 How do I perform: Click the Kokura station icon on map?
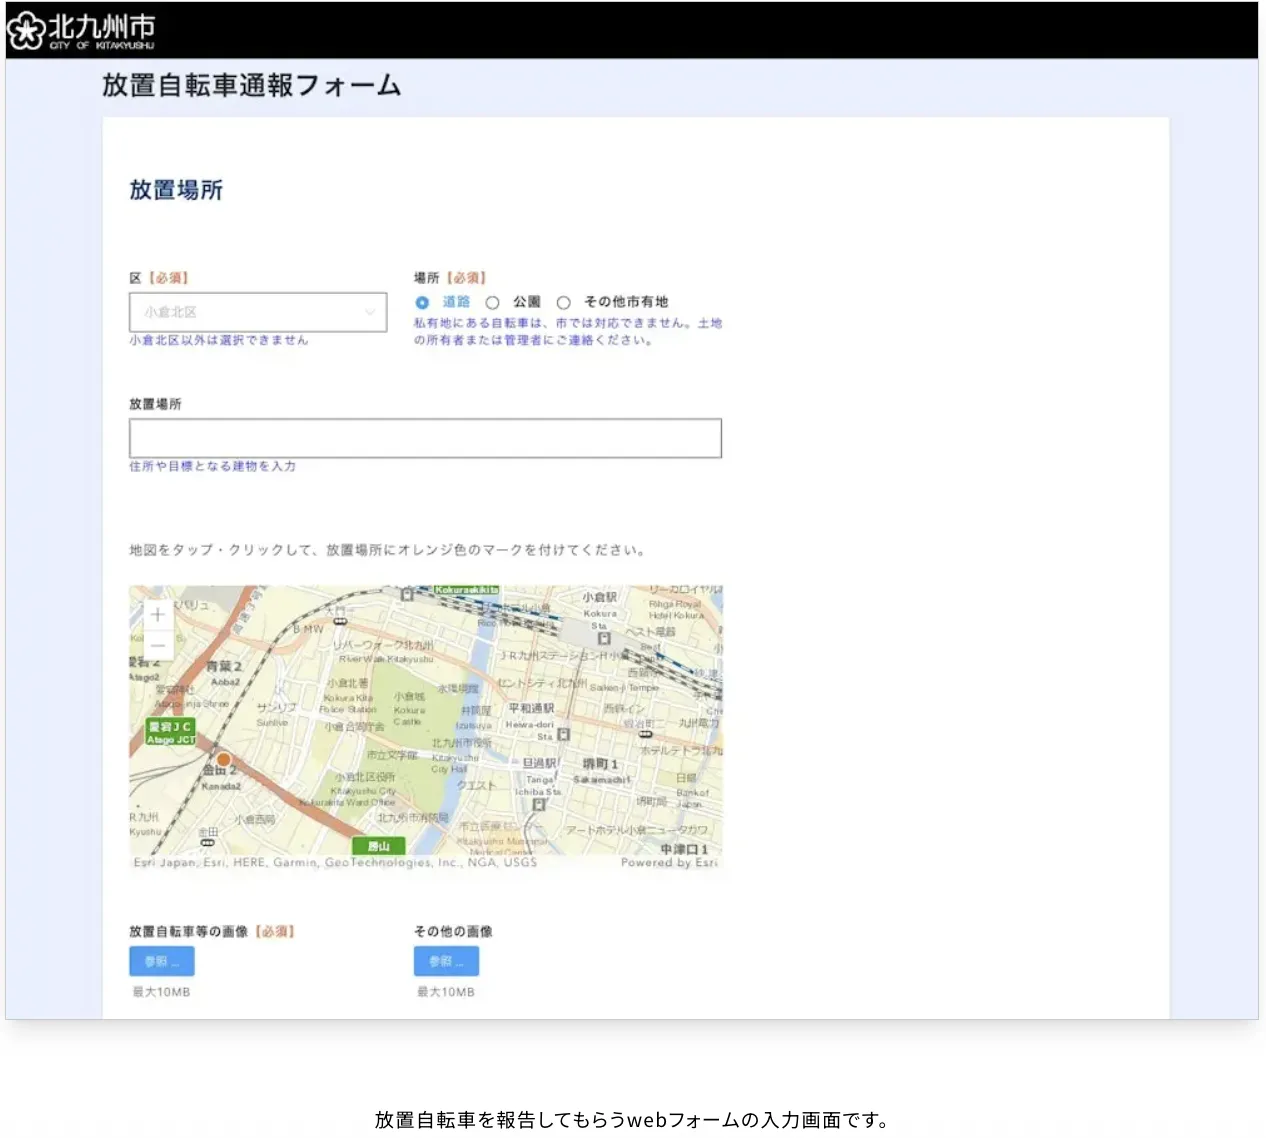coord(603,638)
